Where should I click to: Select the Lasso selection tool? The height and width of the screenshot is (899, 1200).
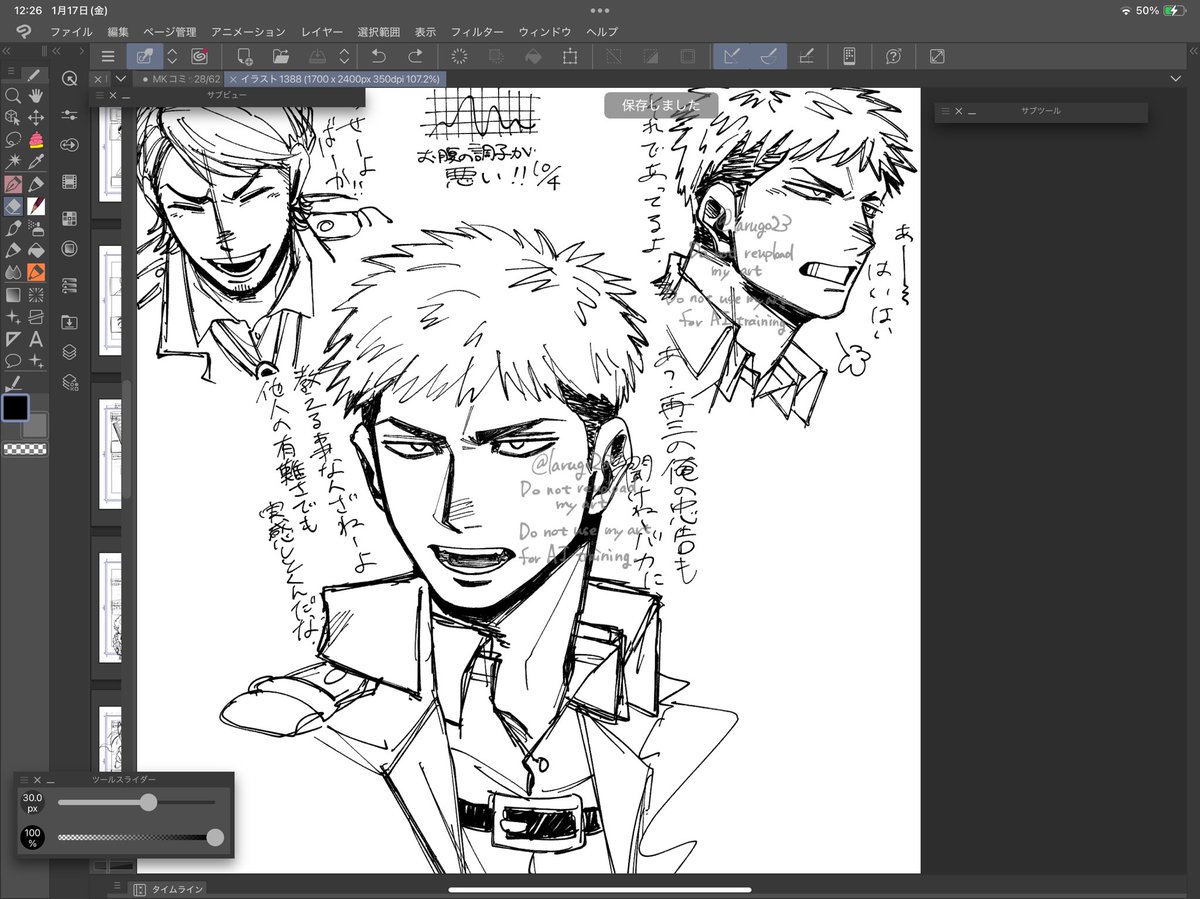[x=13, y=140]
